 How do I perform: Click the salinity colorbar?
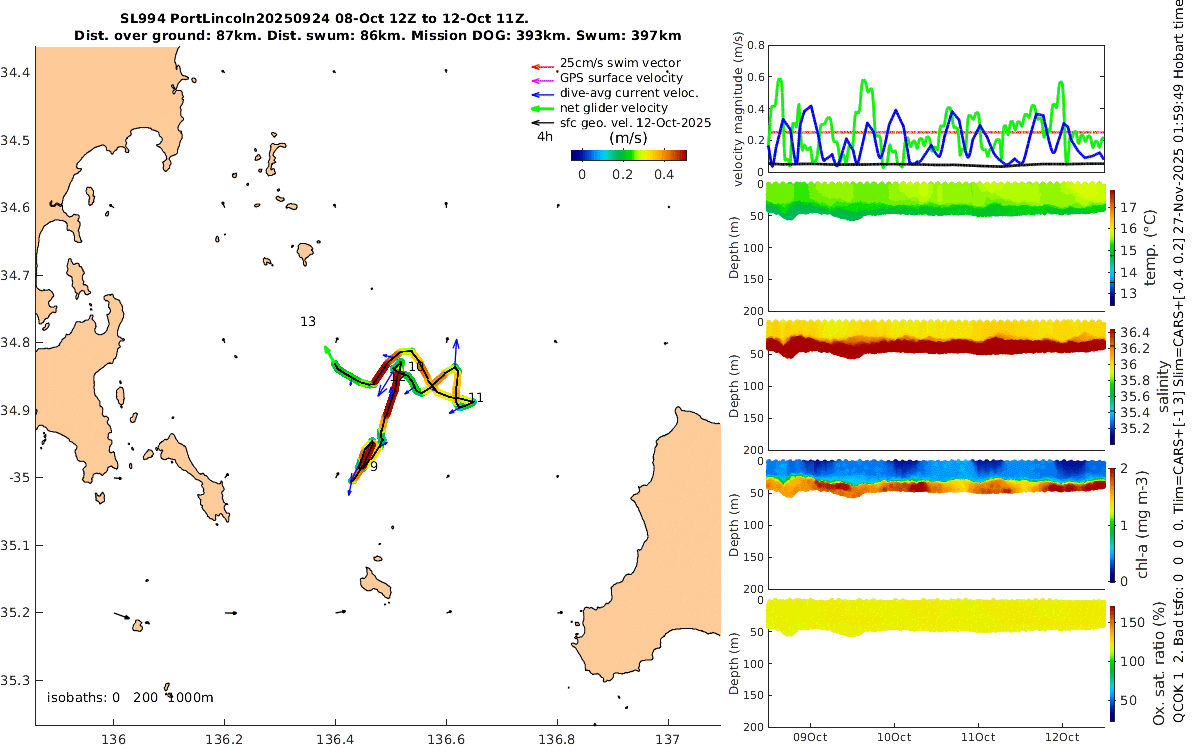click(x=1114, y=385)
